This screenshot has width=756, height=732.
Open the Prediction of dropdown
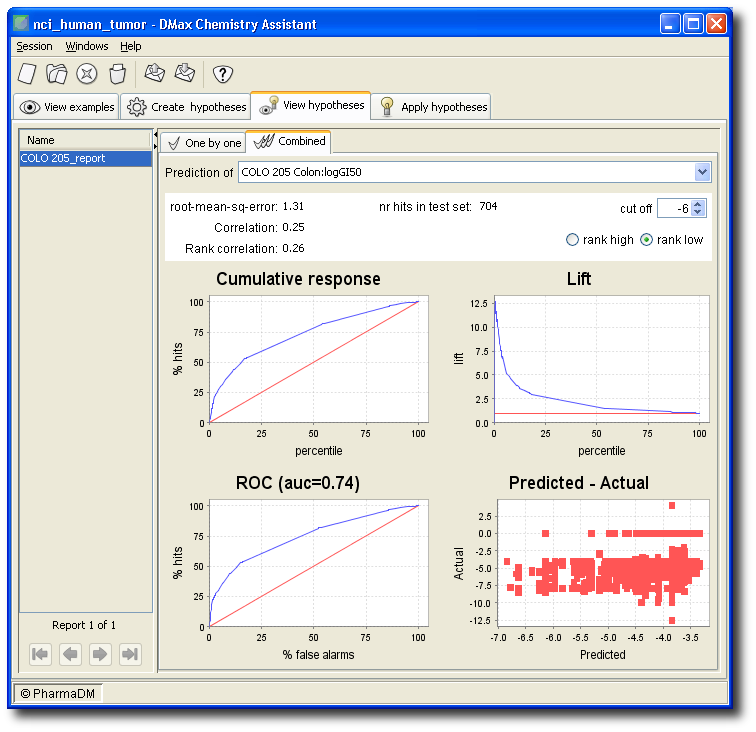point(701,173)
